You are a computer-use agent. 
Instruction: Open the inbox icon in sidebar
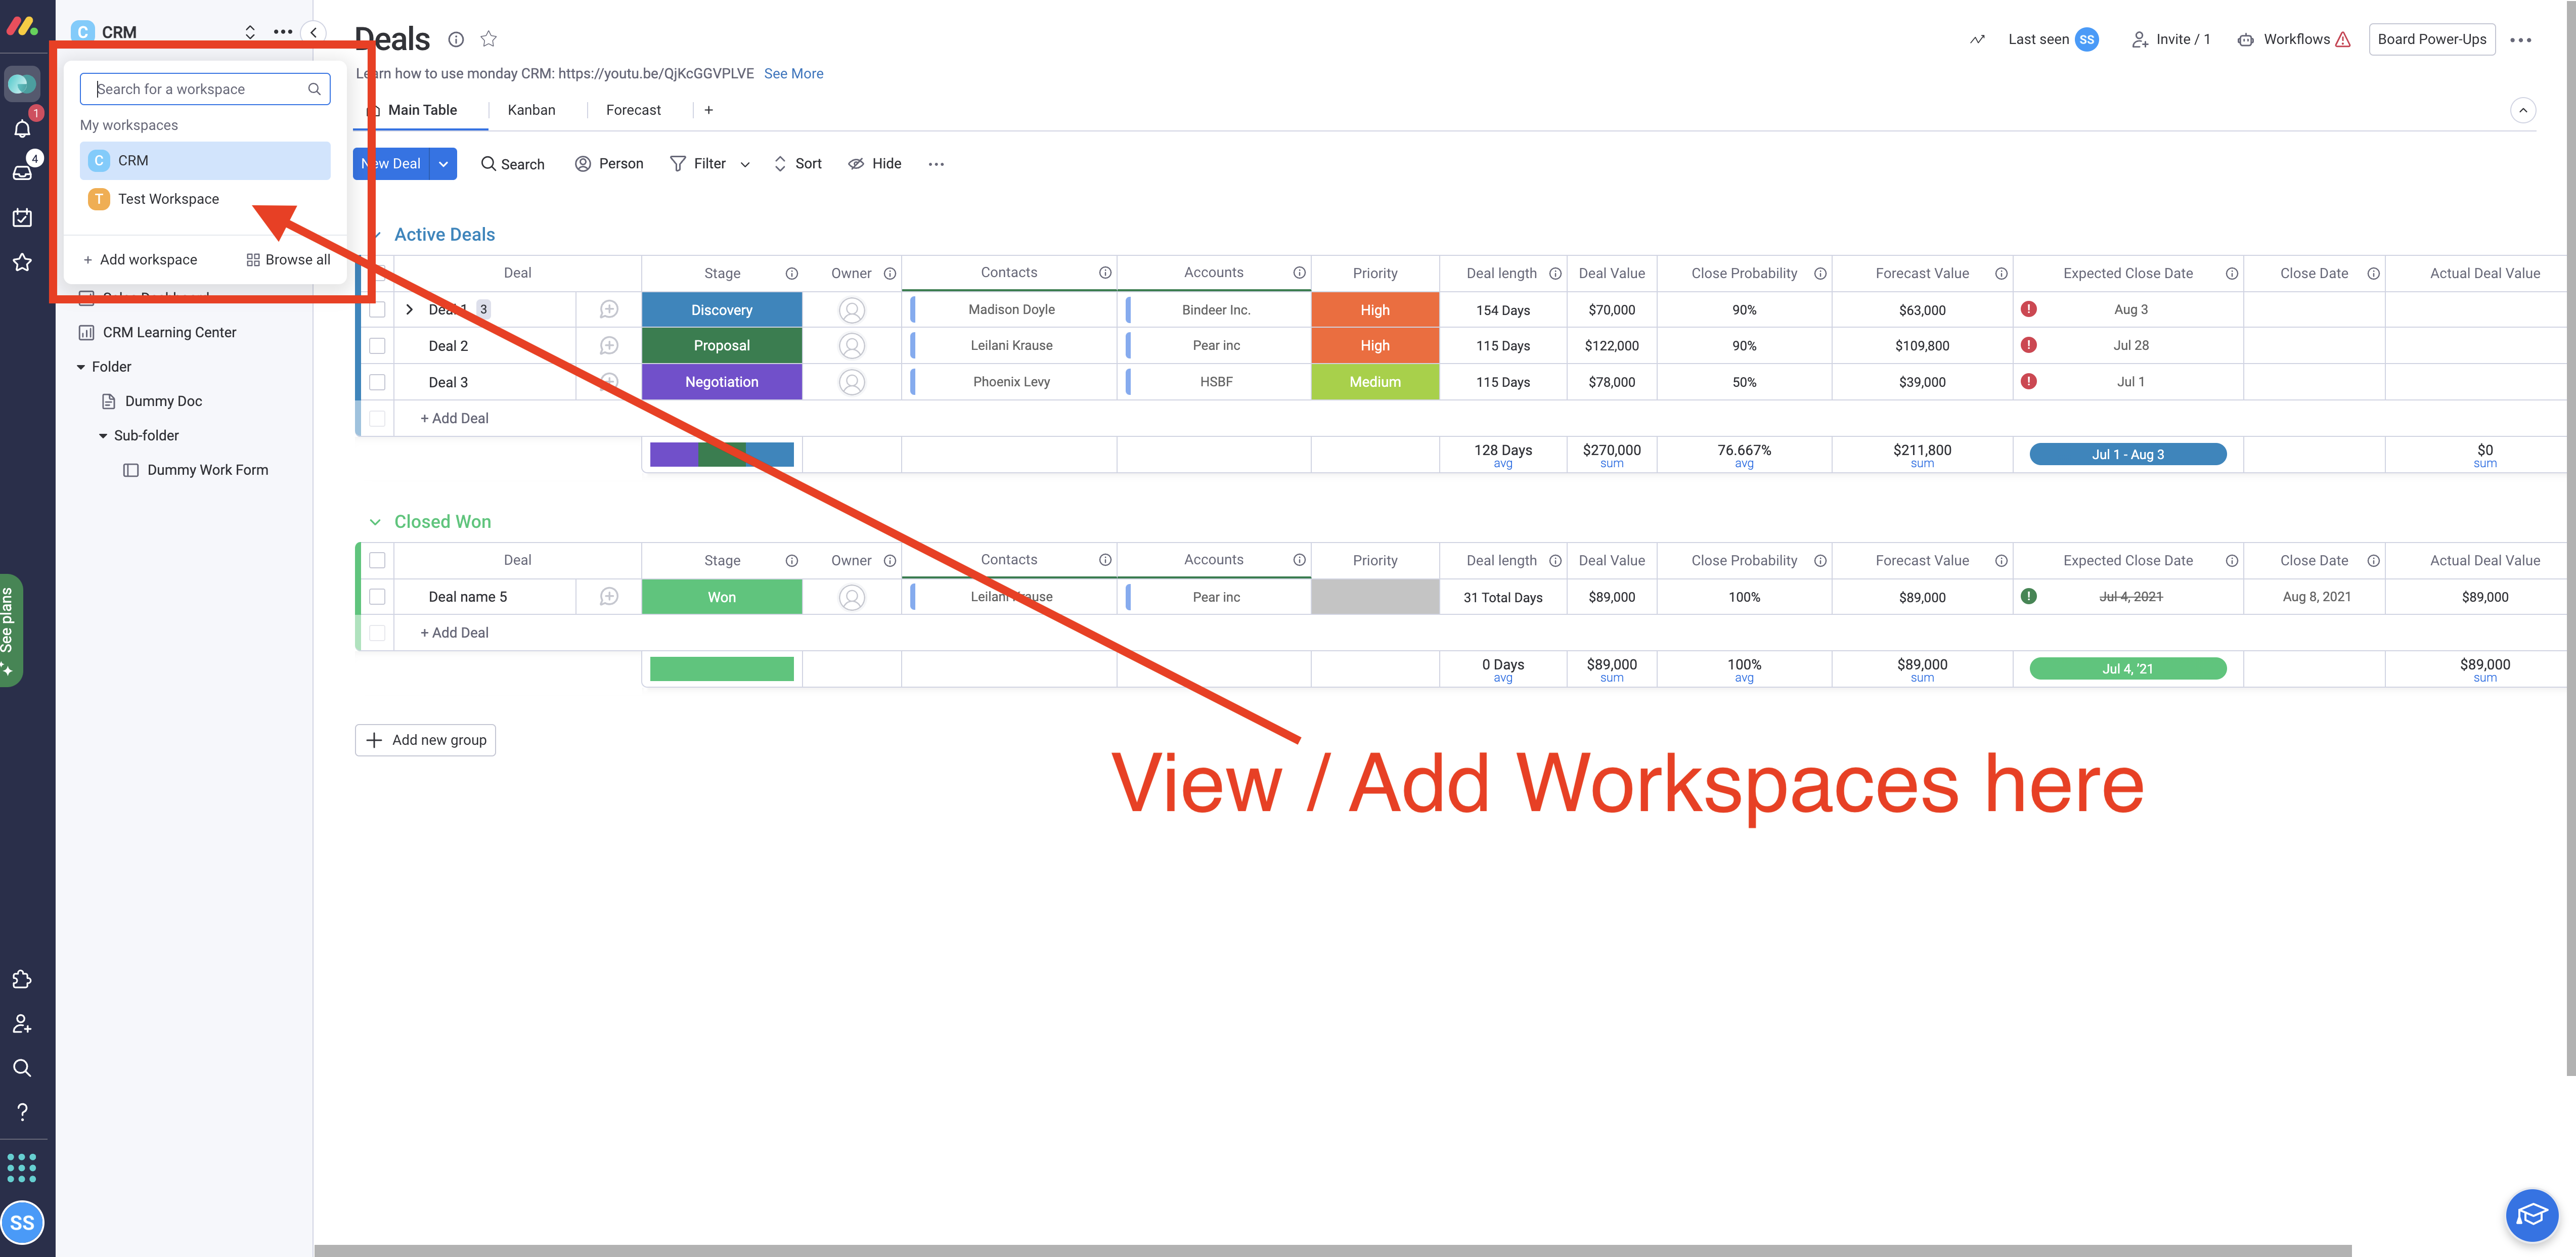(x=22, y=172)
